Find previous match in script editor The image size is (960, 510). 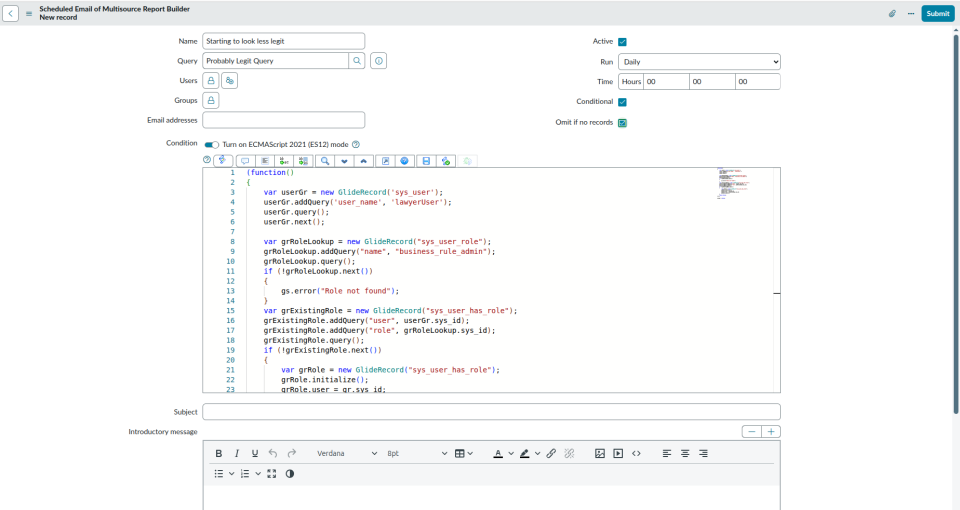pos(364,160)
